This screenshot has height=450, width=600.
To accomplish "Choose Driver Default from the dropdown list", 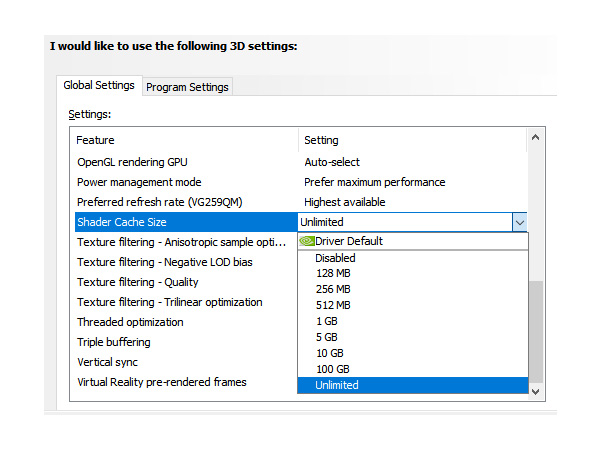I will click(349, 241).
